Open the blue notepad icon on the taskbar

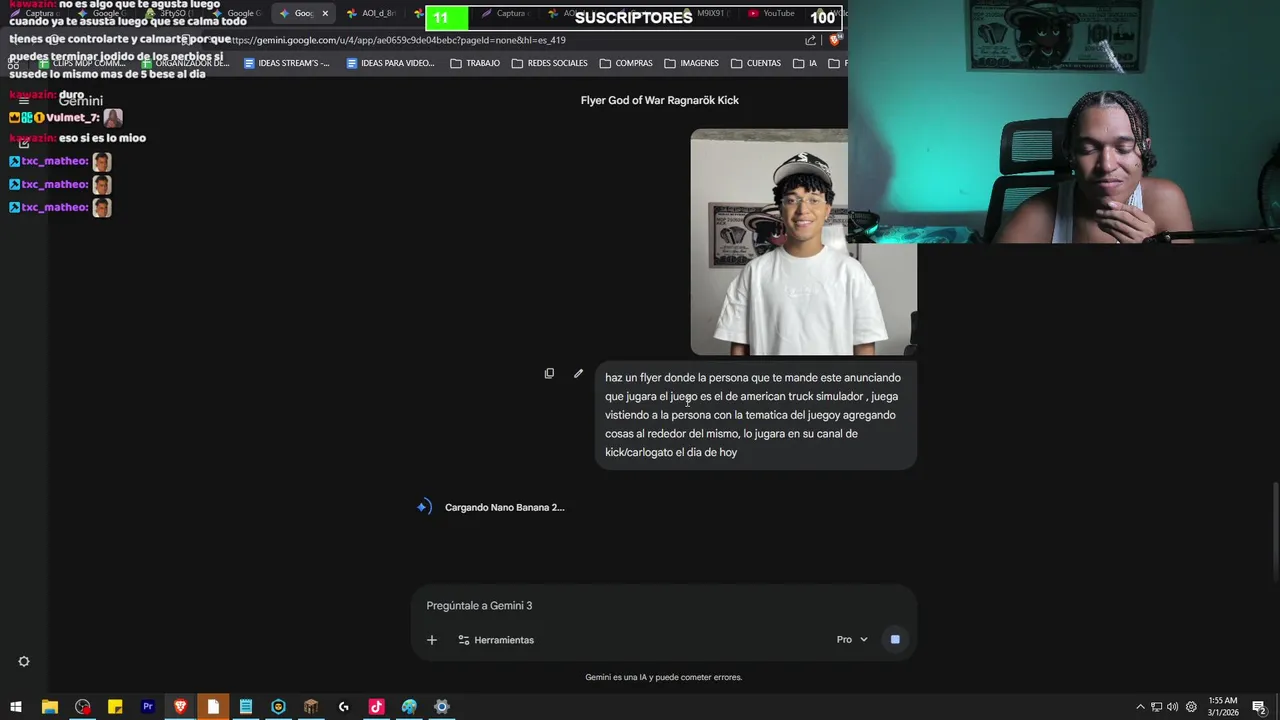pos(246,707)
